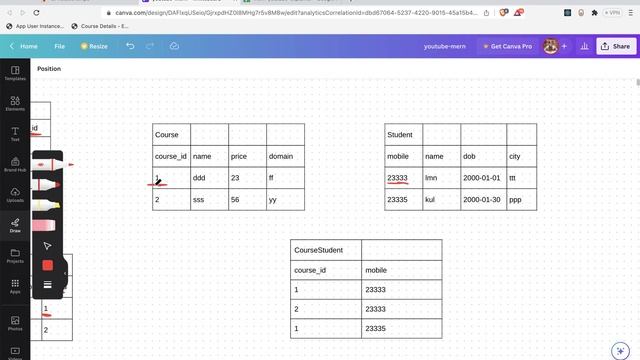This screenshot has width=640, height=360.
Task: Select the yy domain cell
Action: point(285,200)
